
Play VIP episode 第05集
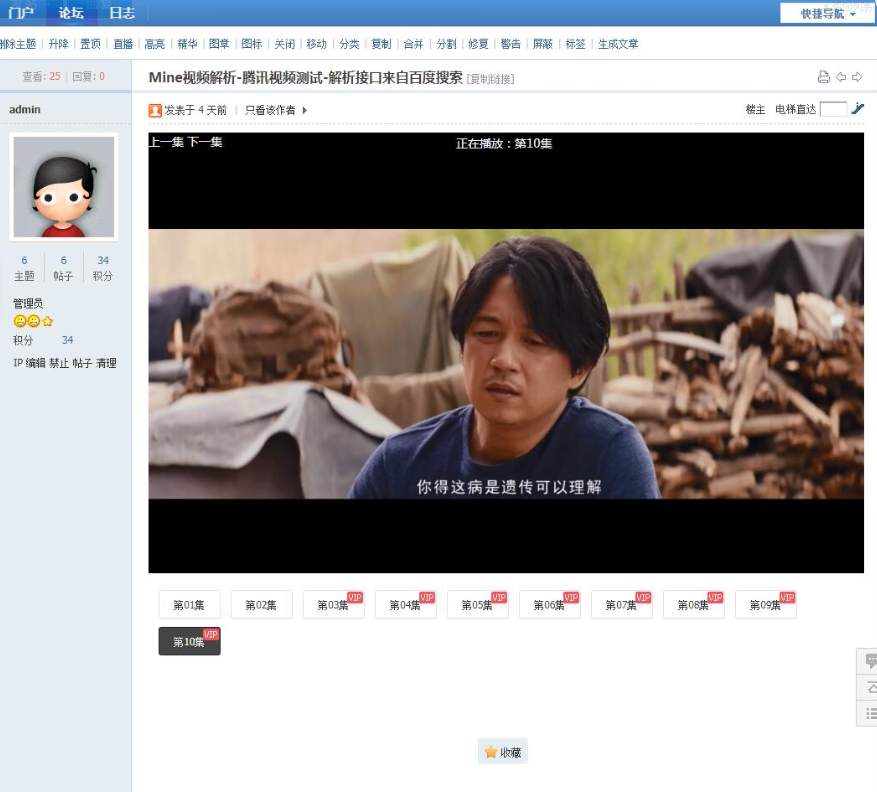478,605
